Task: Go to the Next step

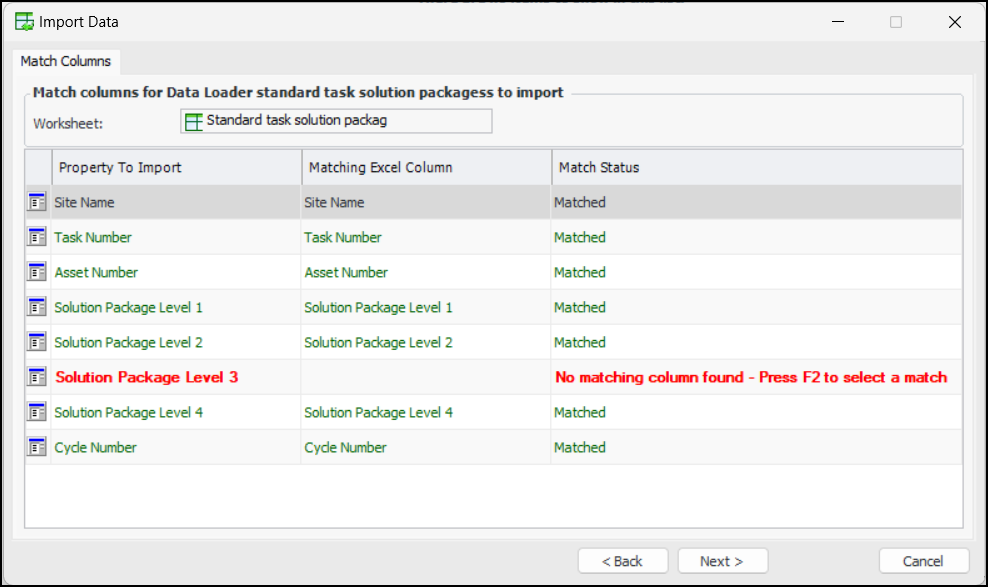Action: pyautogui.click(x=722, y=561)
